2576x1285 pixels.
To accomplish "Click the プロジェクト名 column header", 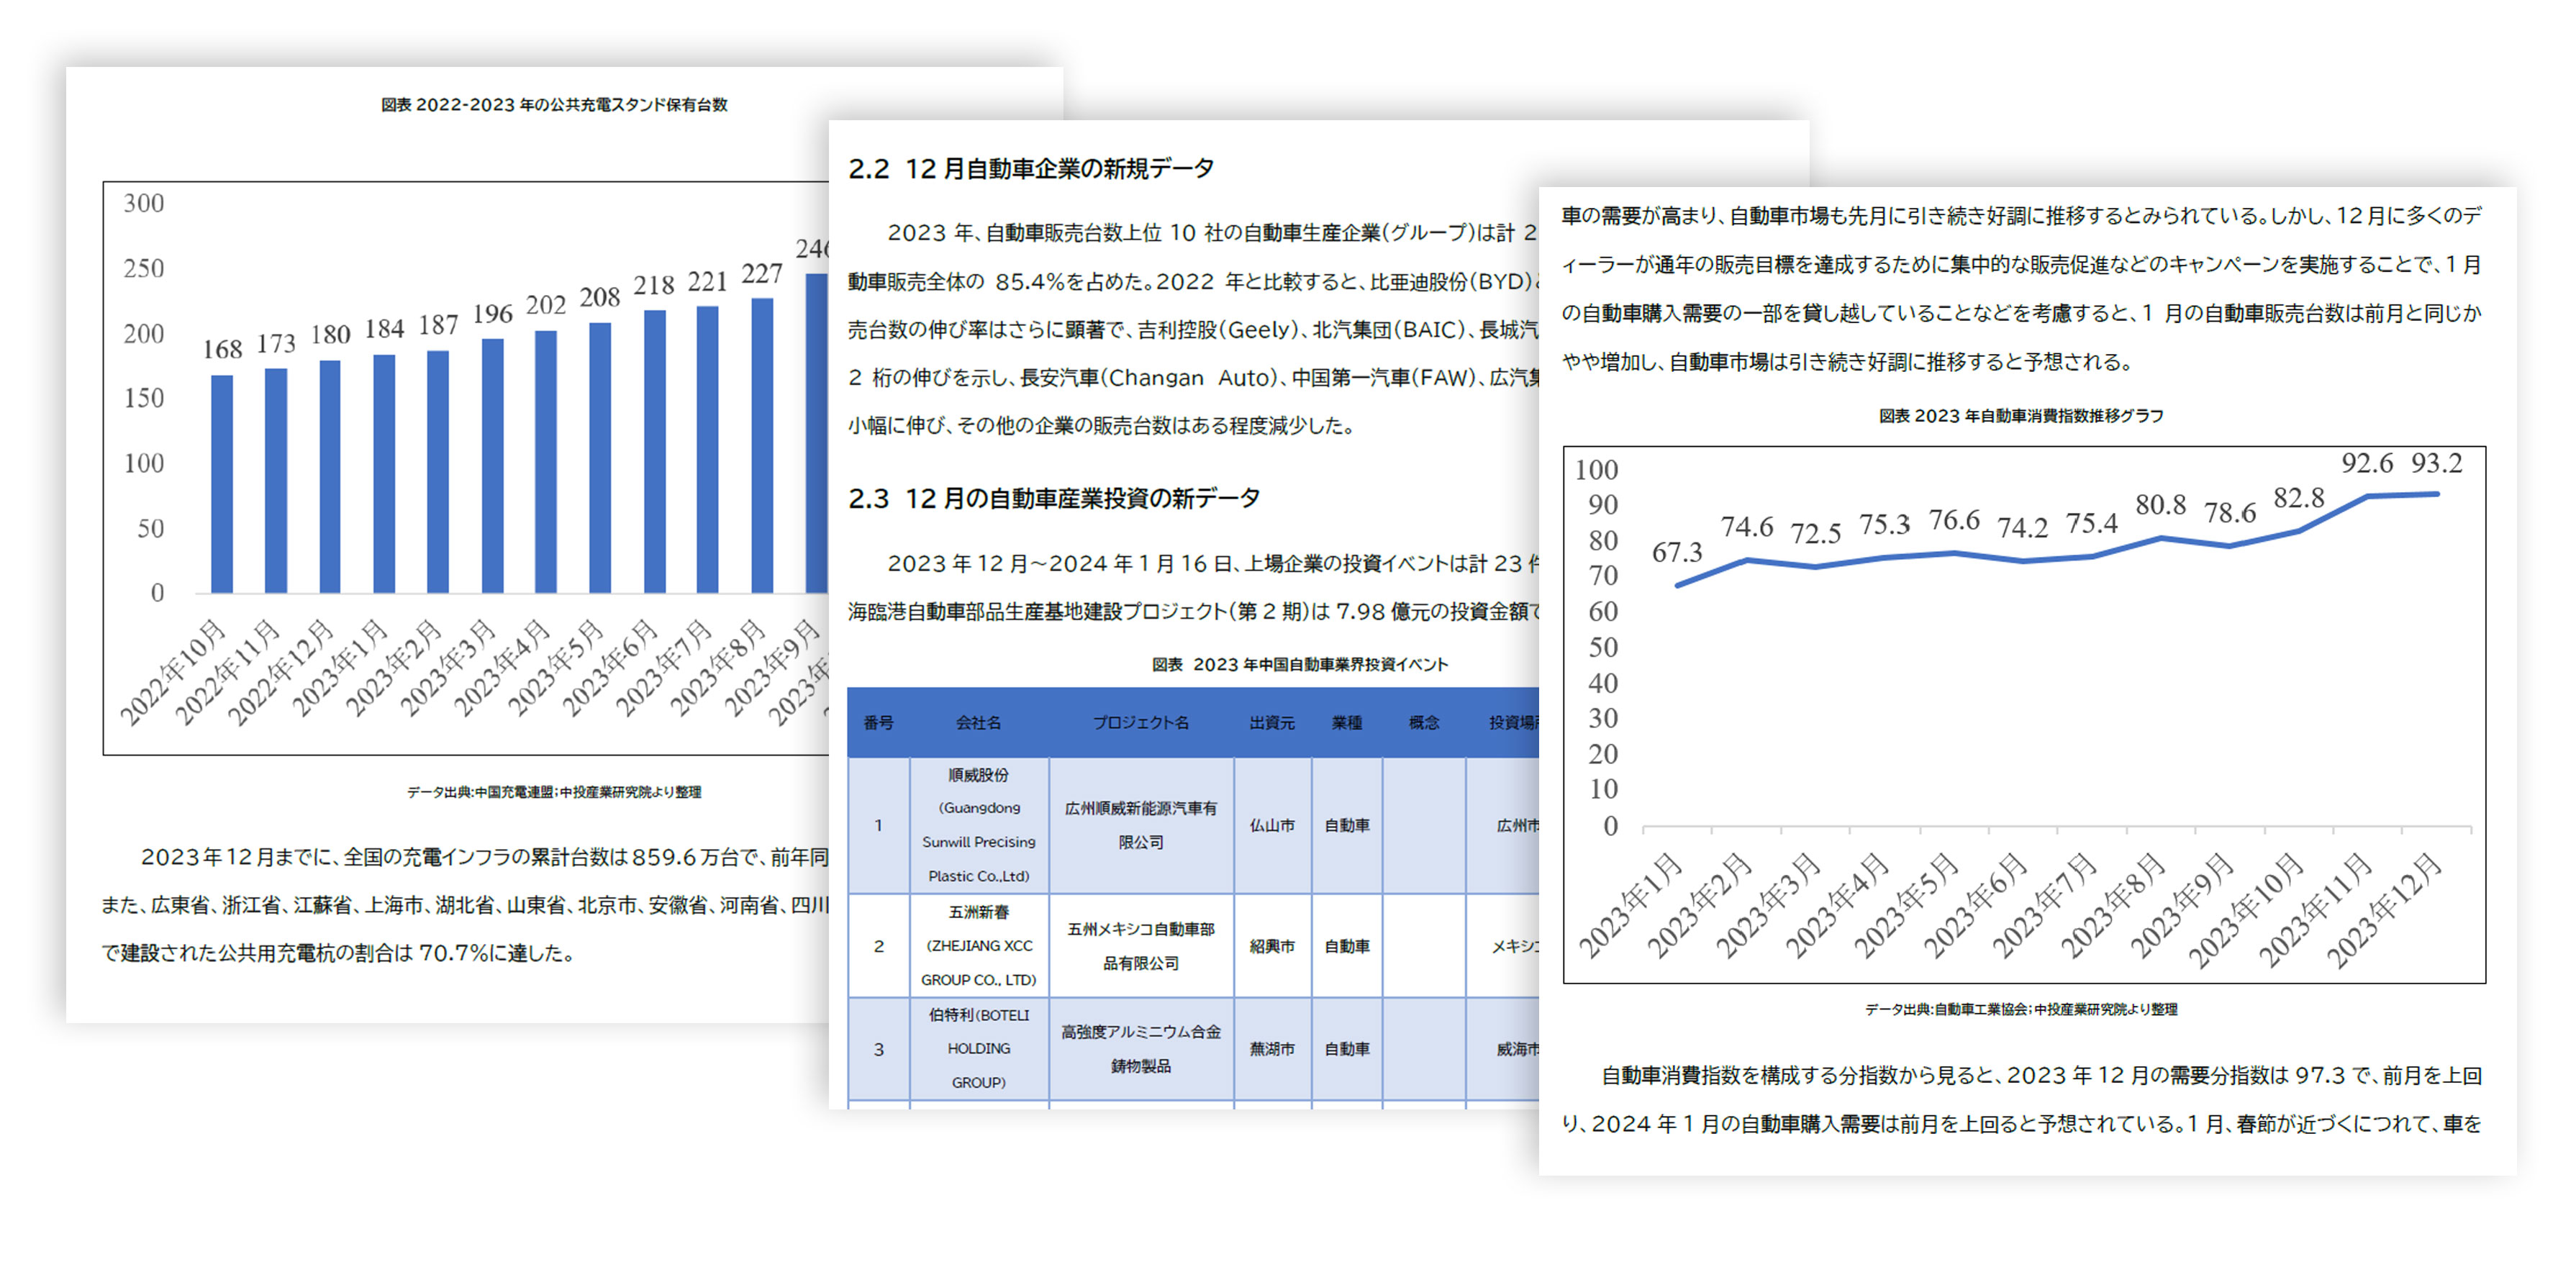I will pyautogui.click(x=1140, y=722).
